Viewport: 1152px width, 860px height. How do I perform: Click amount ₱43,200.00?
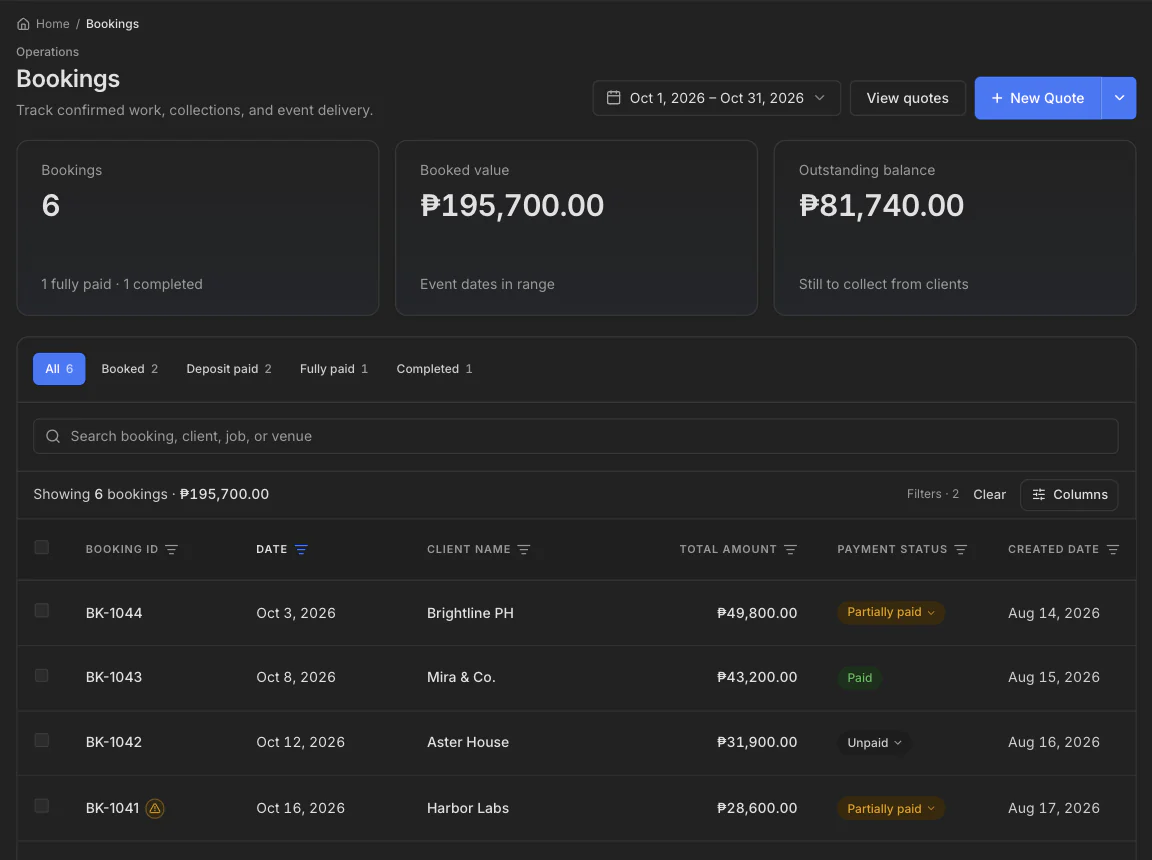point(757,677)
